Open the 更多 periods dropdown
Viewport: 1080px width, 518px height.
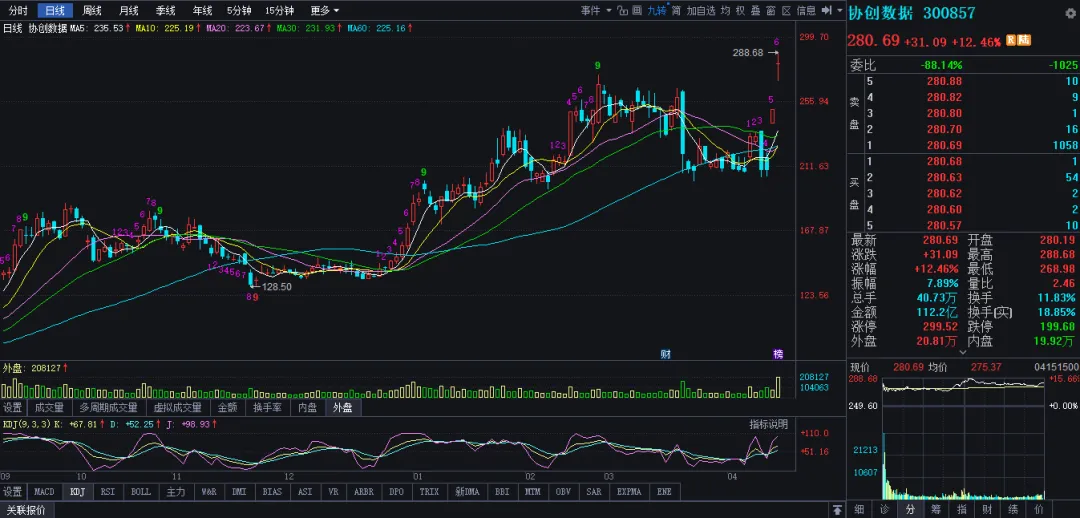coord(324,10)
